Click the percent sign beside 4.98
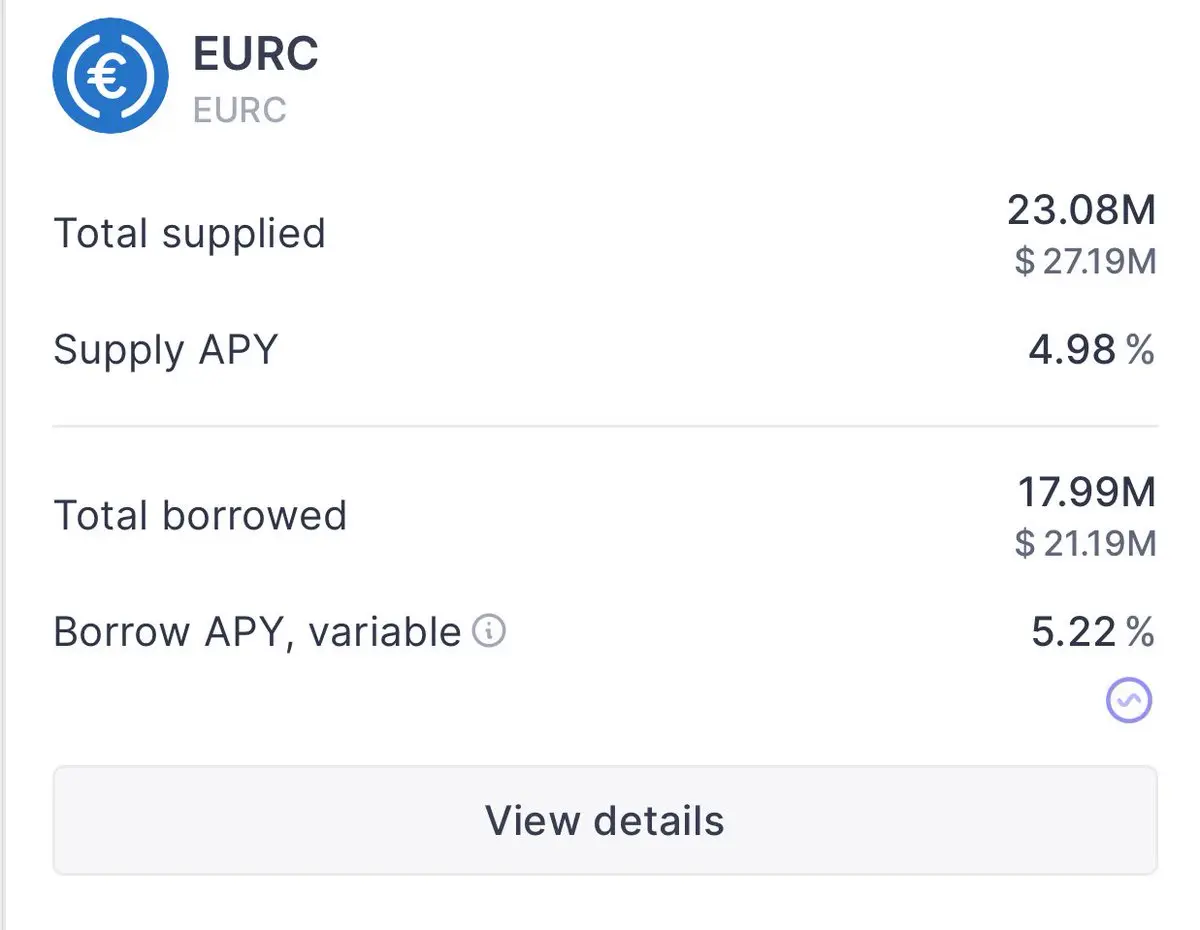The image size is (1200, 930). [x=1140, y=350]
